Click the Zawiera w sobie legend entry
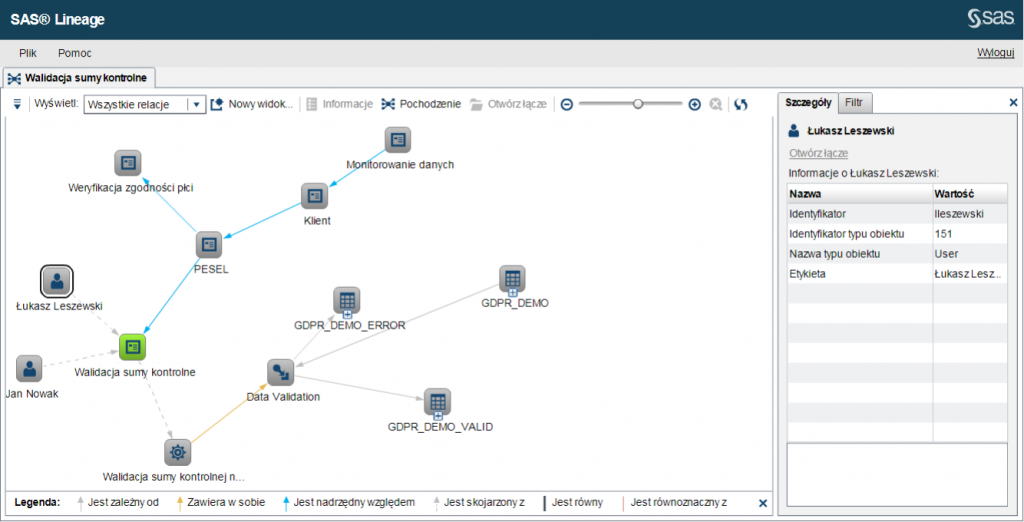 (x=221, y=502)
